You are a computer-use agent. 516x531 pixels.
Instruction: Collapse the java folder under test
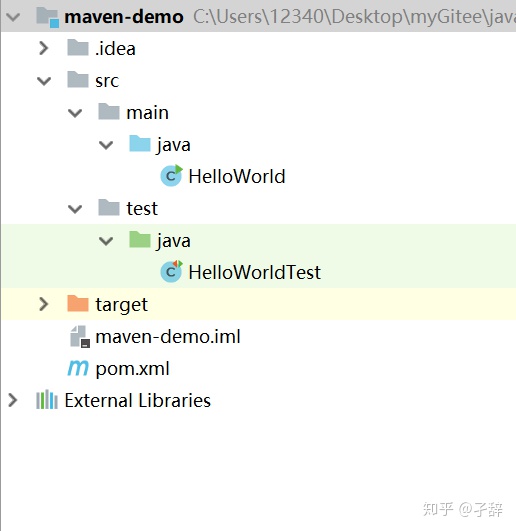tap(106, 241)
